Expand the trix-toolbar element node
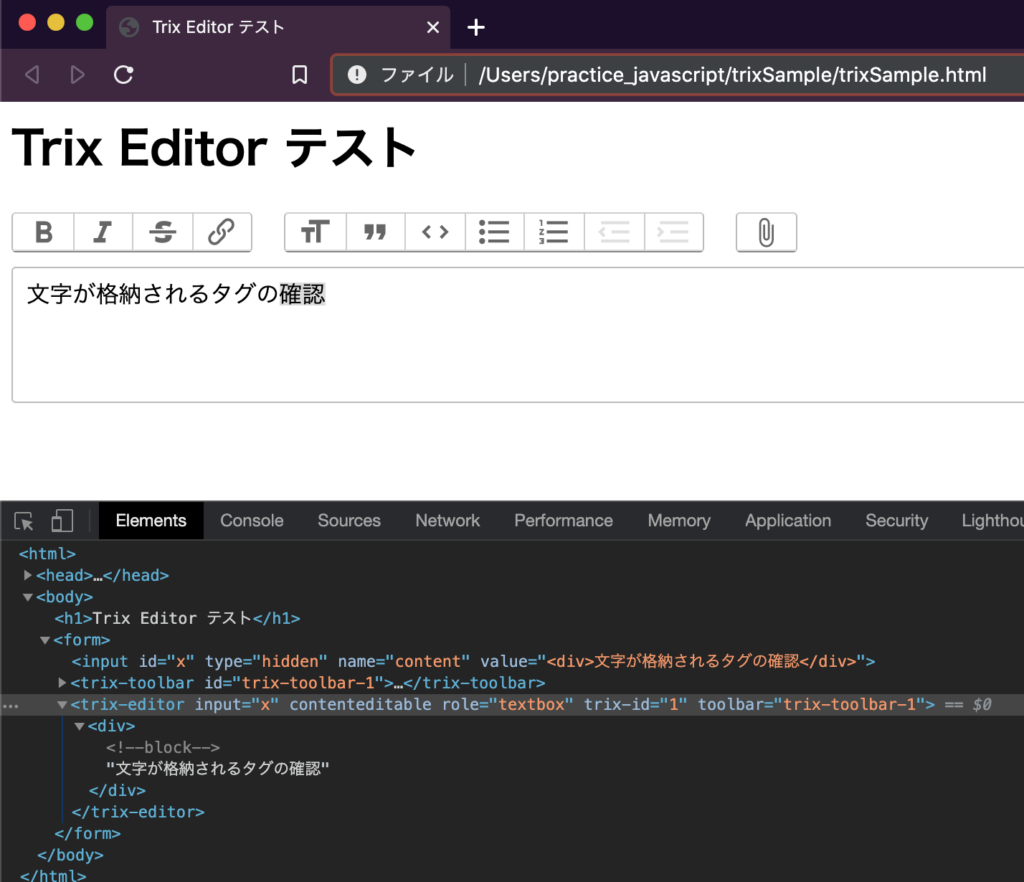 62,683
